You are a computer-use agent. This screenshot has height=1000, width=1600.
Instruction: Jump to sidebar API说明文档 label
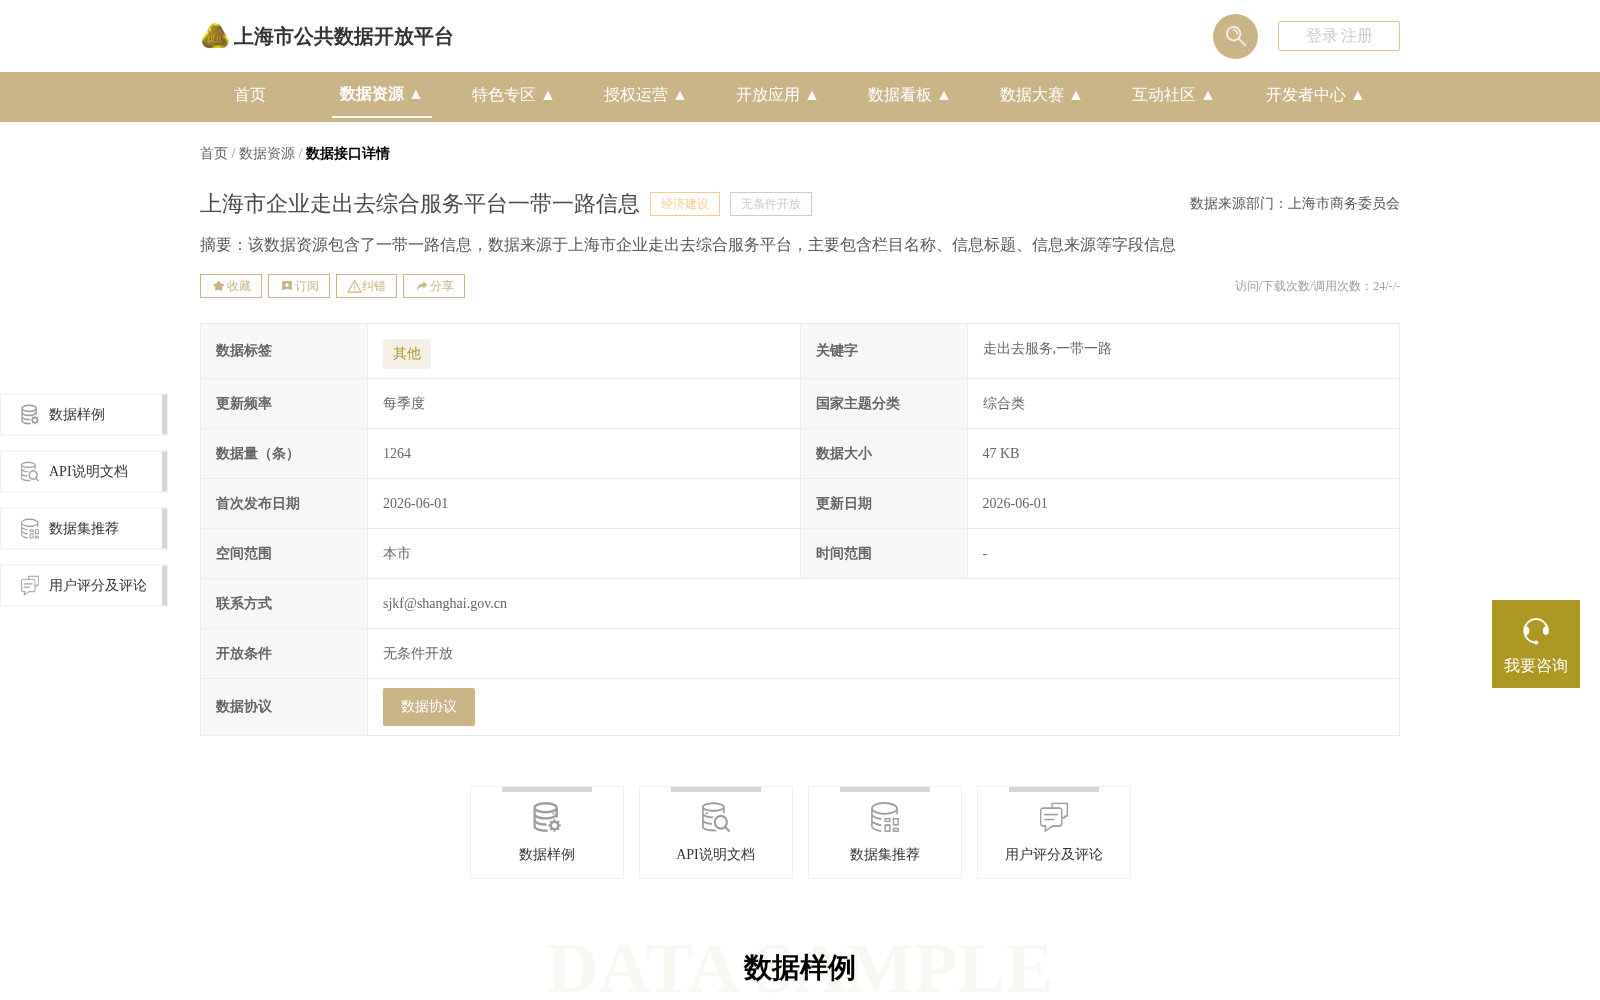(88, 471)
